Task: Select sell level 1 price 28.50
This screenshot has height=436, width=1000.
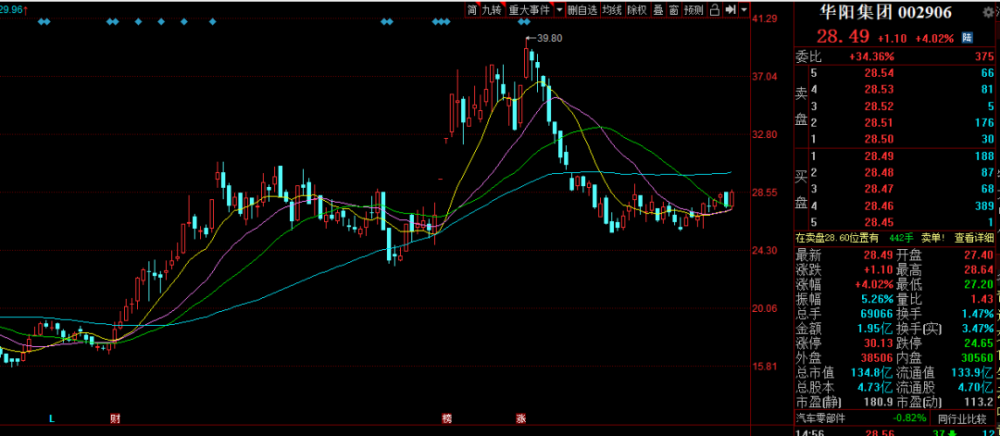Action: point(879,140)
